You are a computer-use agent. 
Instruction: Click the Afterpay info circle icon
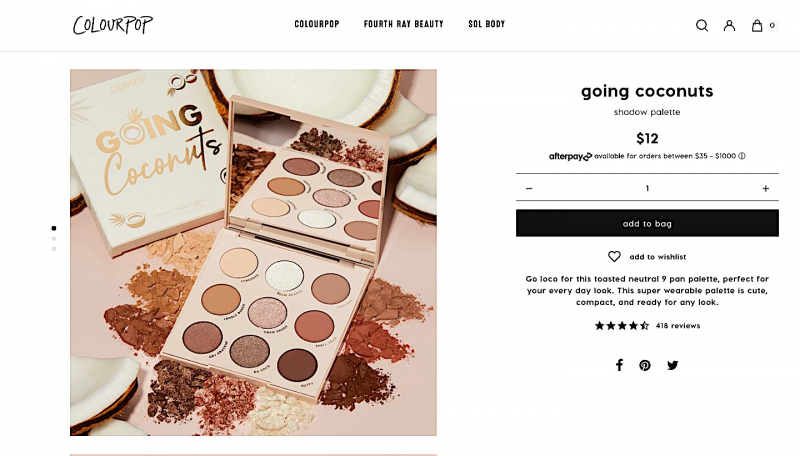742,156
